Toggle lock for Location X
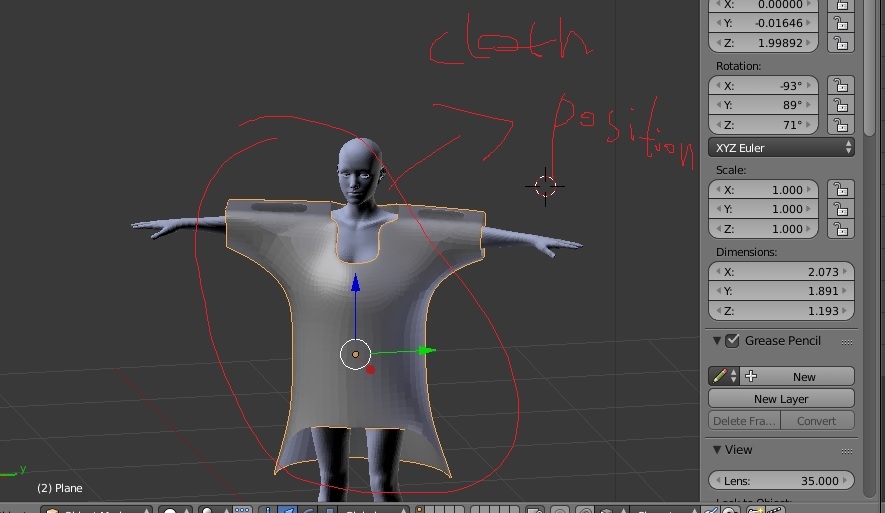Viewport: 885px width, 513px height. click(x=841, y=5)
